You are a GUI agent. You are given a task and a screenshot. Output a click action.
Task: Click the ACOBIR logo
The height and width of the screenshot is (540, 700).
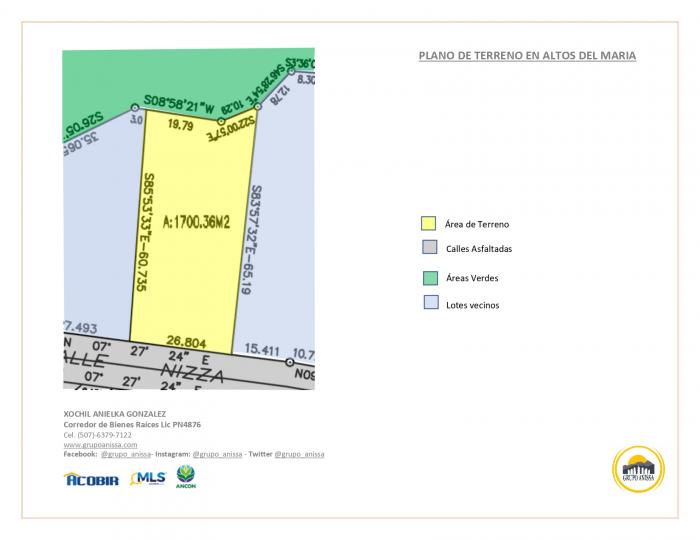tap(91, 480)
